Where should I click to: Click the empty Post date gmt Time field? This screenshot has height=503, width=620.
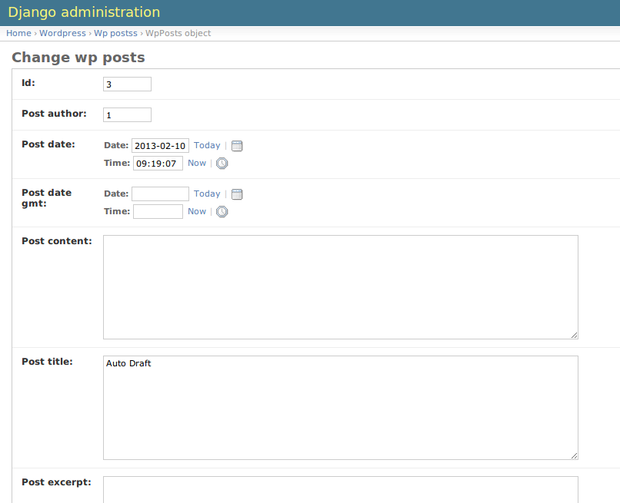[158, 211]
